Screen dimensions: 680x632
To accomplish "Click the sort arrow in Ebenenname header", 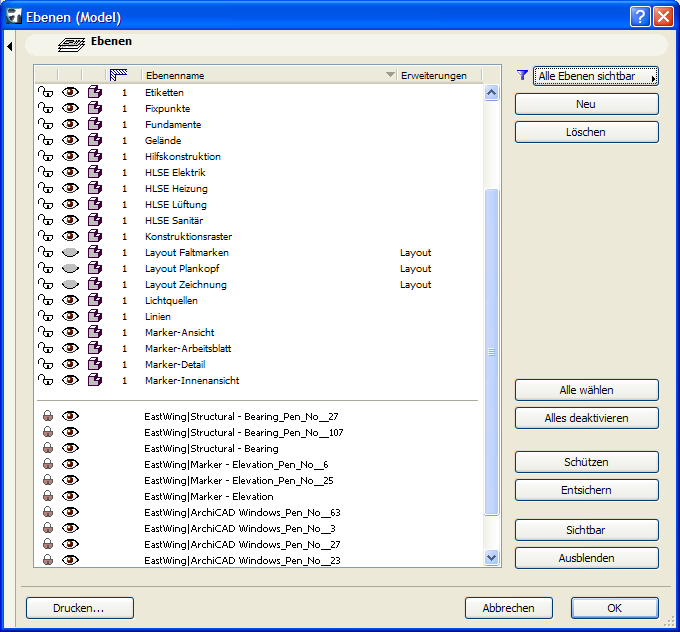I will (x=390, y=75).
